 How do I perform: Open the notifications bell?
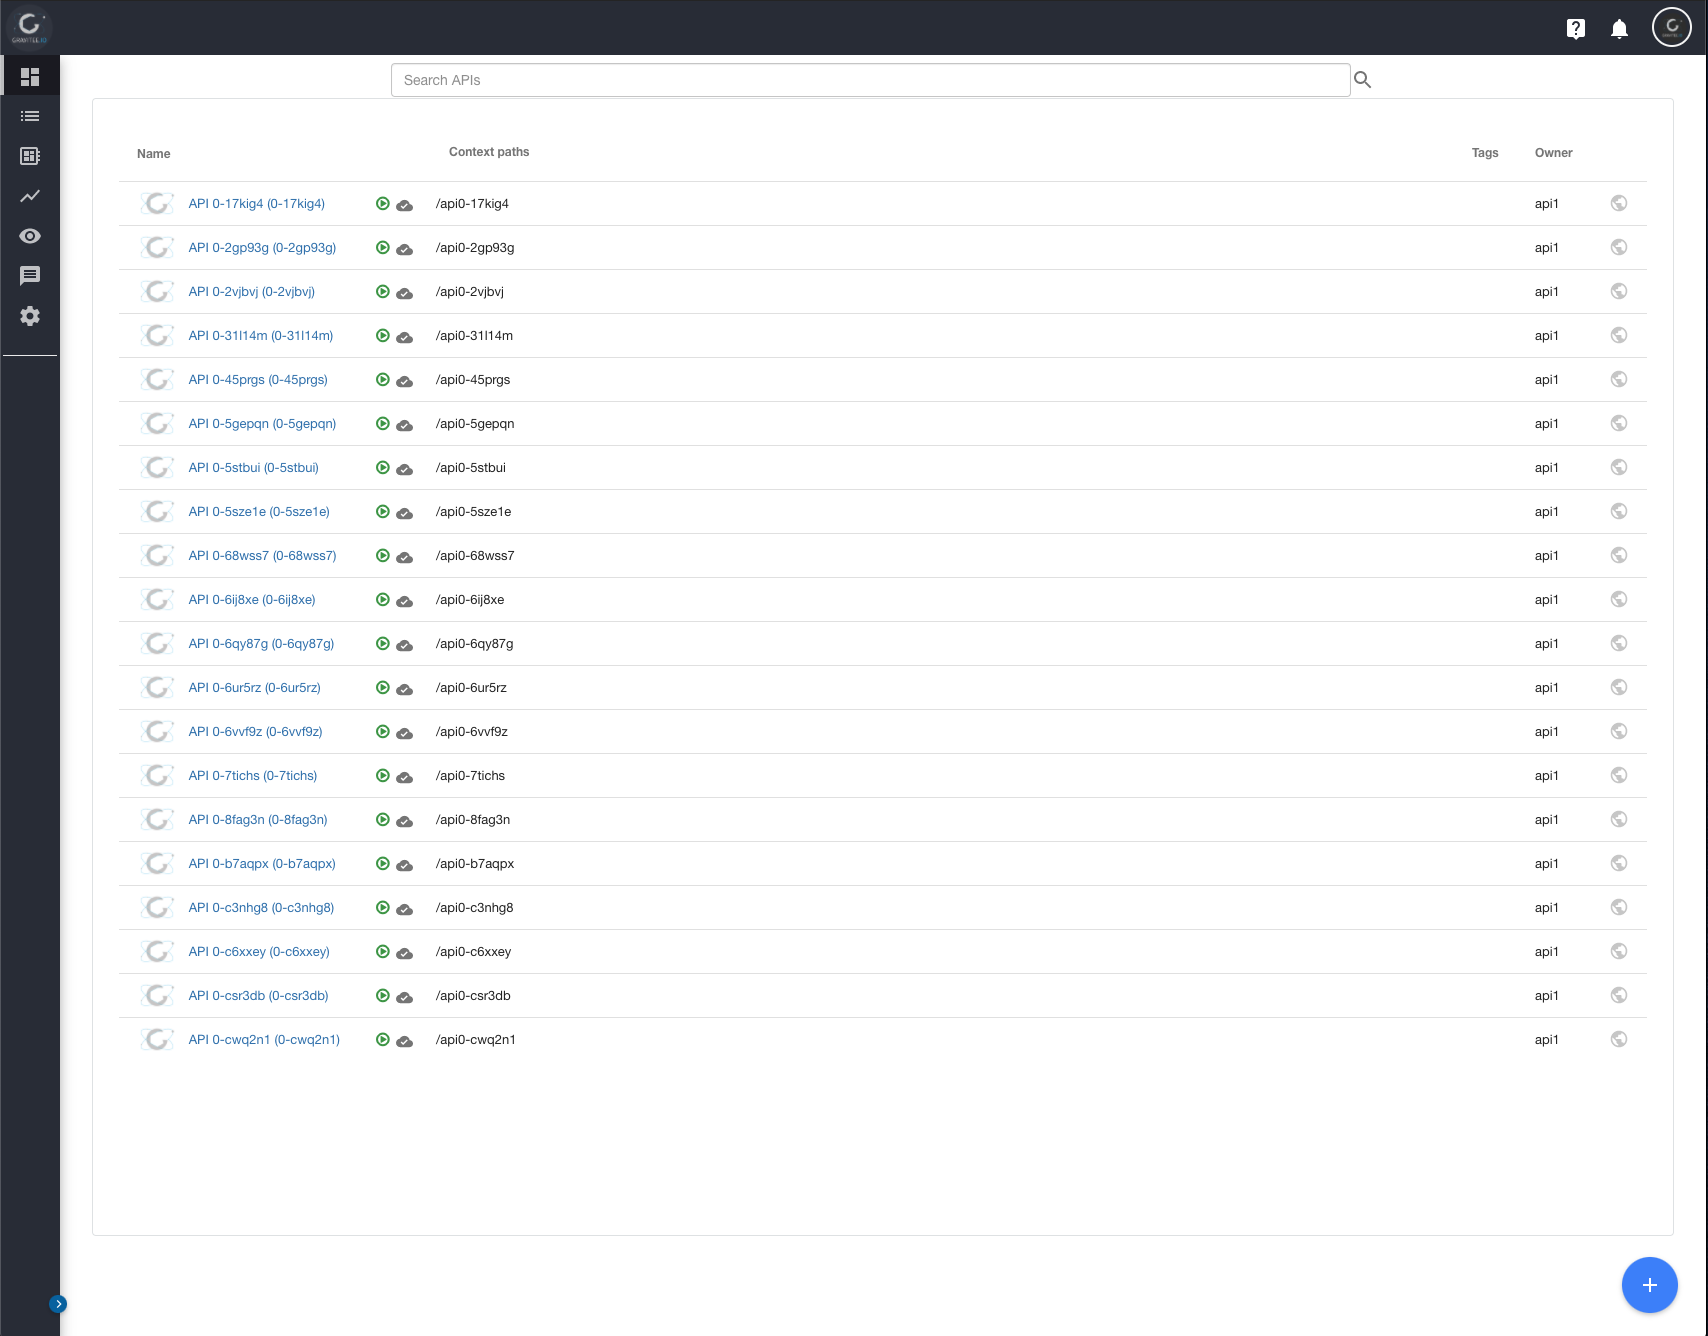tap(1620, 29)
